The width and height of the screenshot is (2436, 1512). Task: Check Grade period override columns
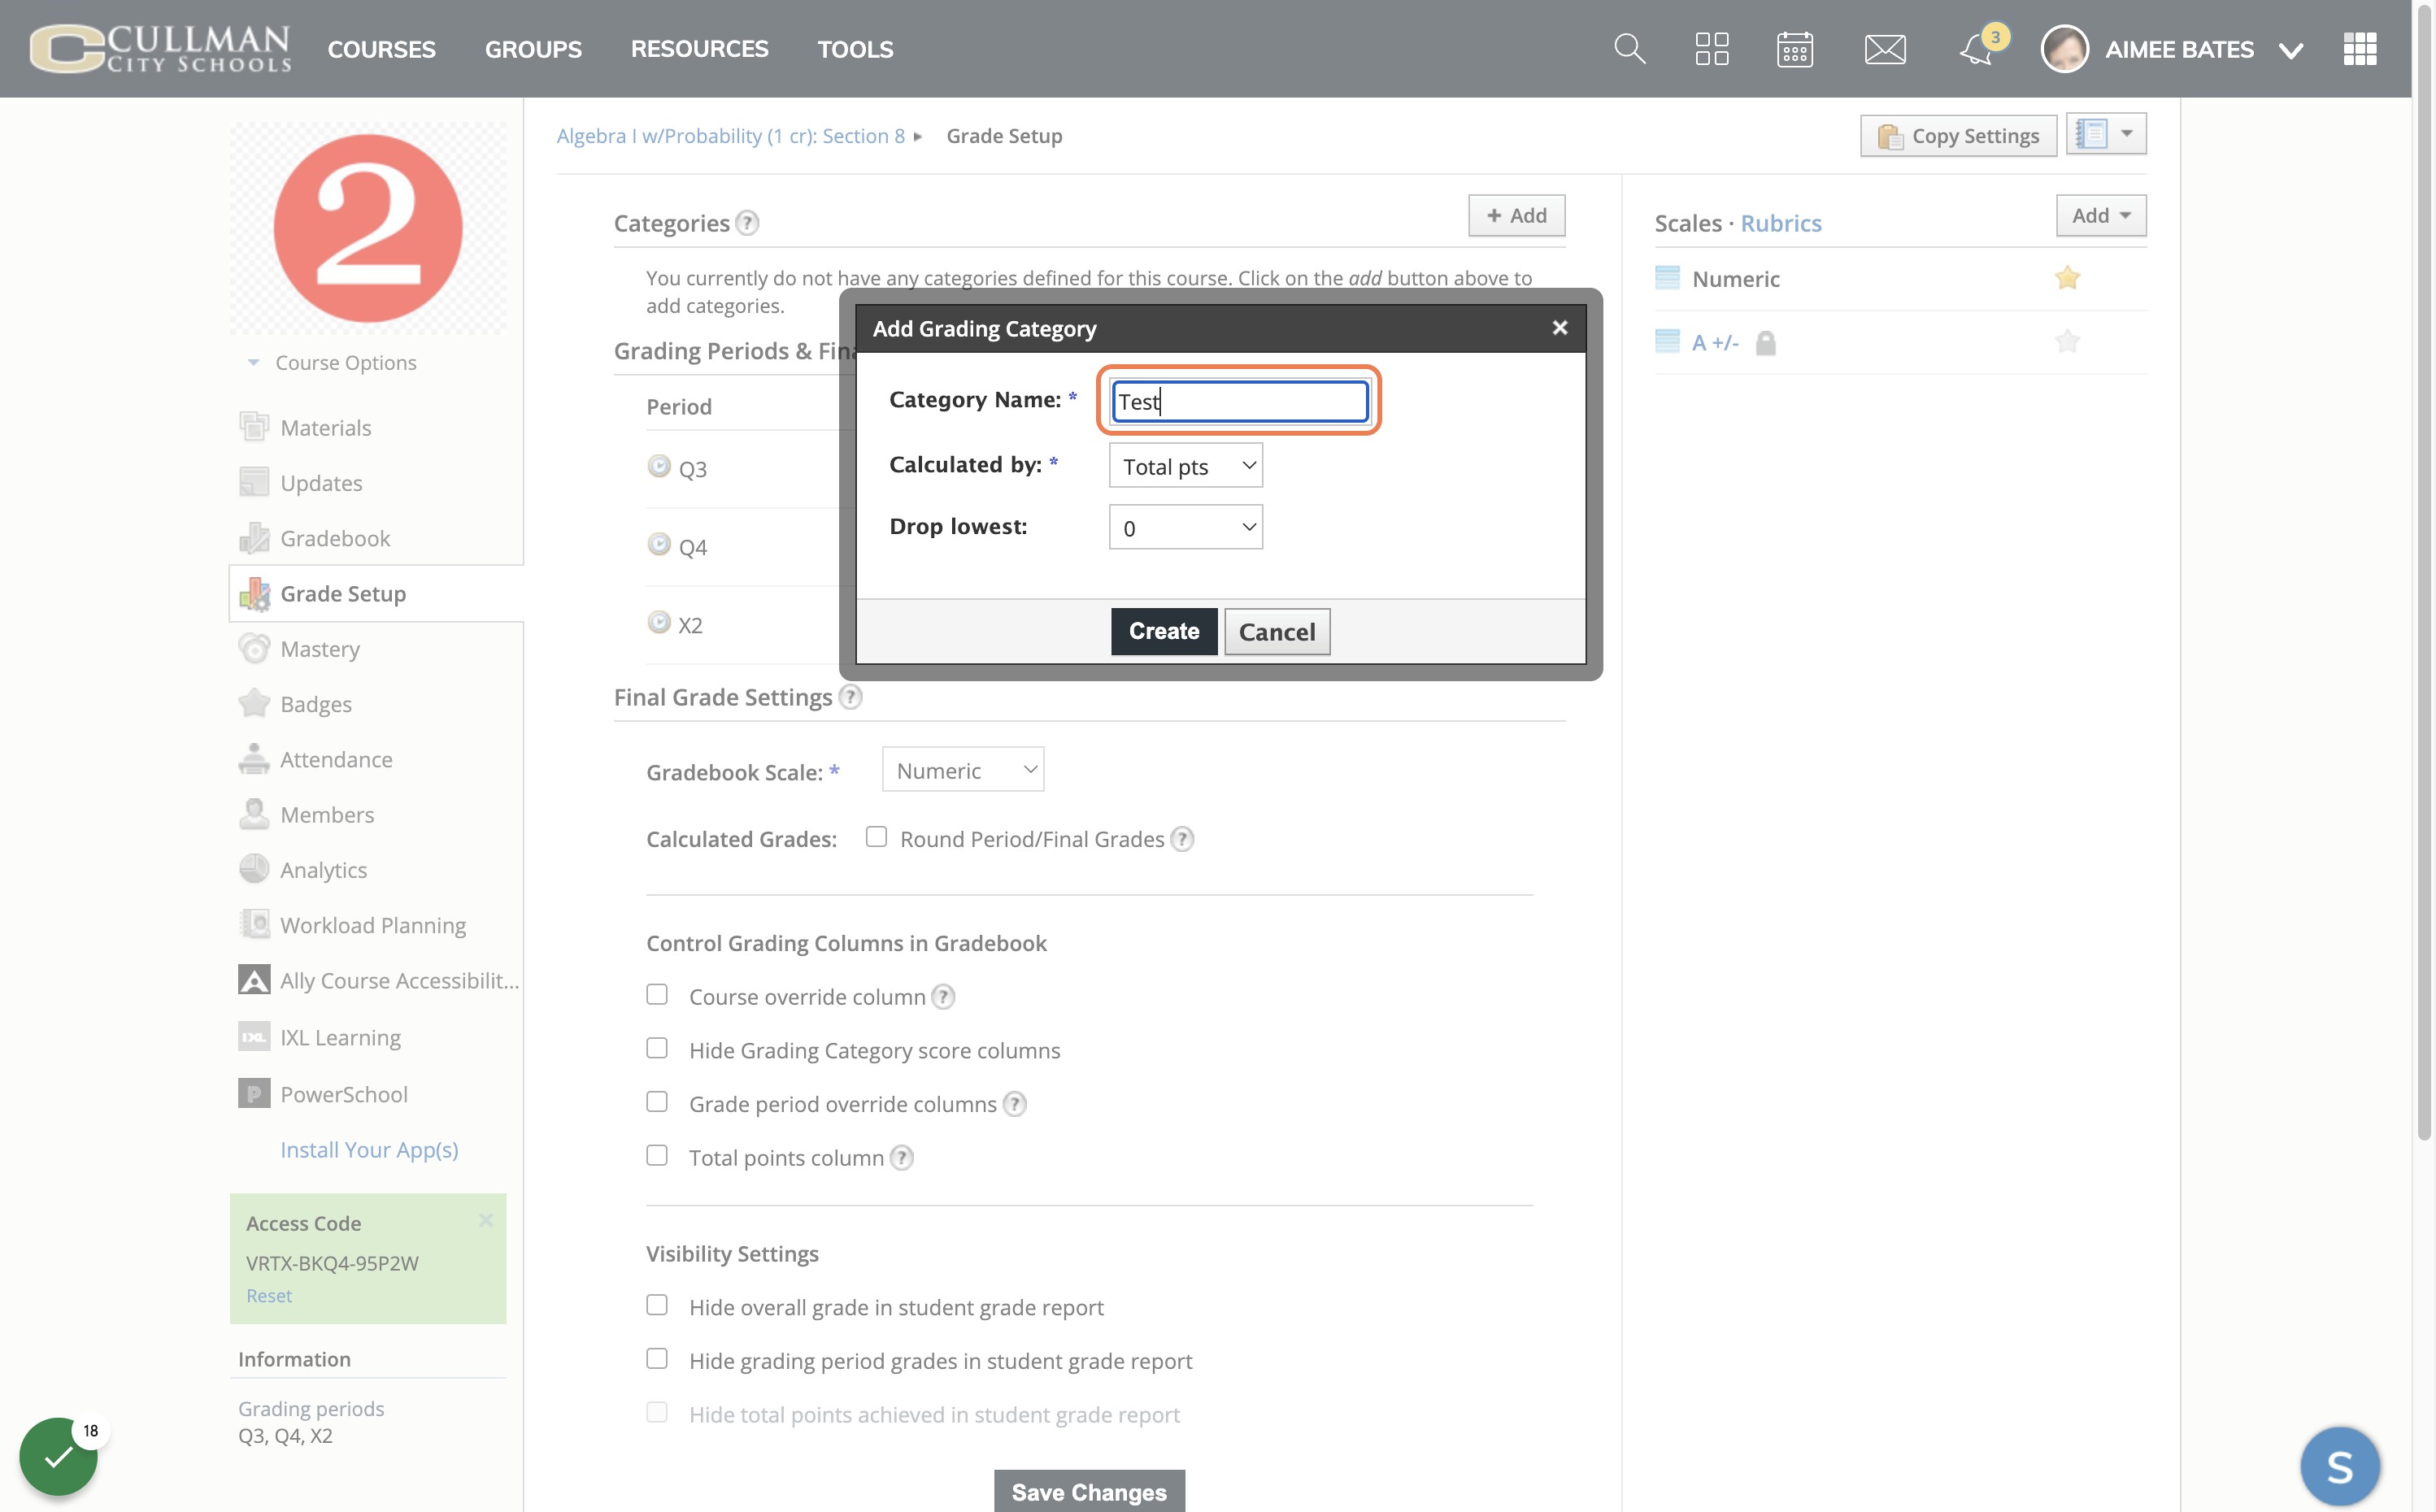coord(657,1102)
